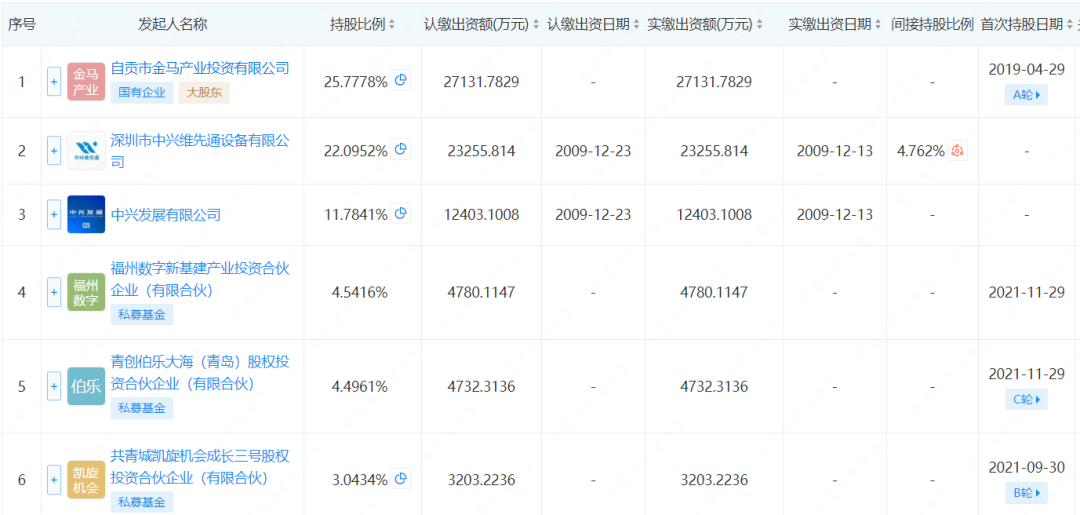Select 4780.1147 in 实缴出资额 column
Image resolution: width=1080 pixels, height=515 pixels.
[716, 293]
